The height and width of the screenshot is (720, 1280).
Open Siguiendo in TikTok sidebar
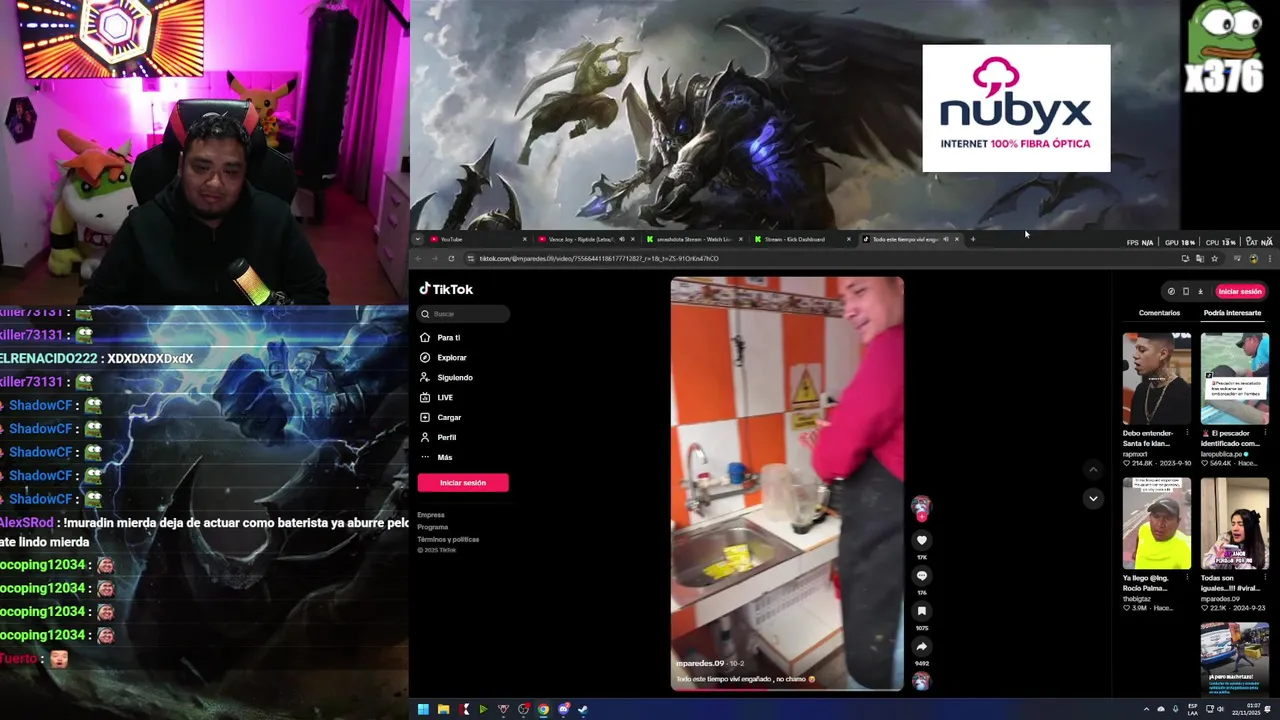pyautogui.click(x=447, y=378)
